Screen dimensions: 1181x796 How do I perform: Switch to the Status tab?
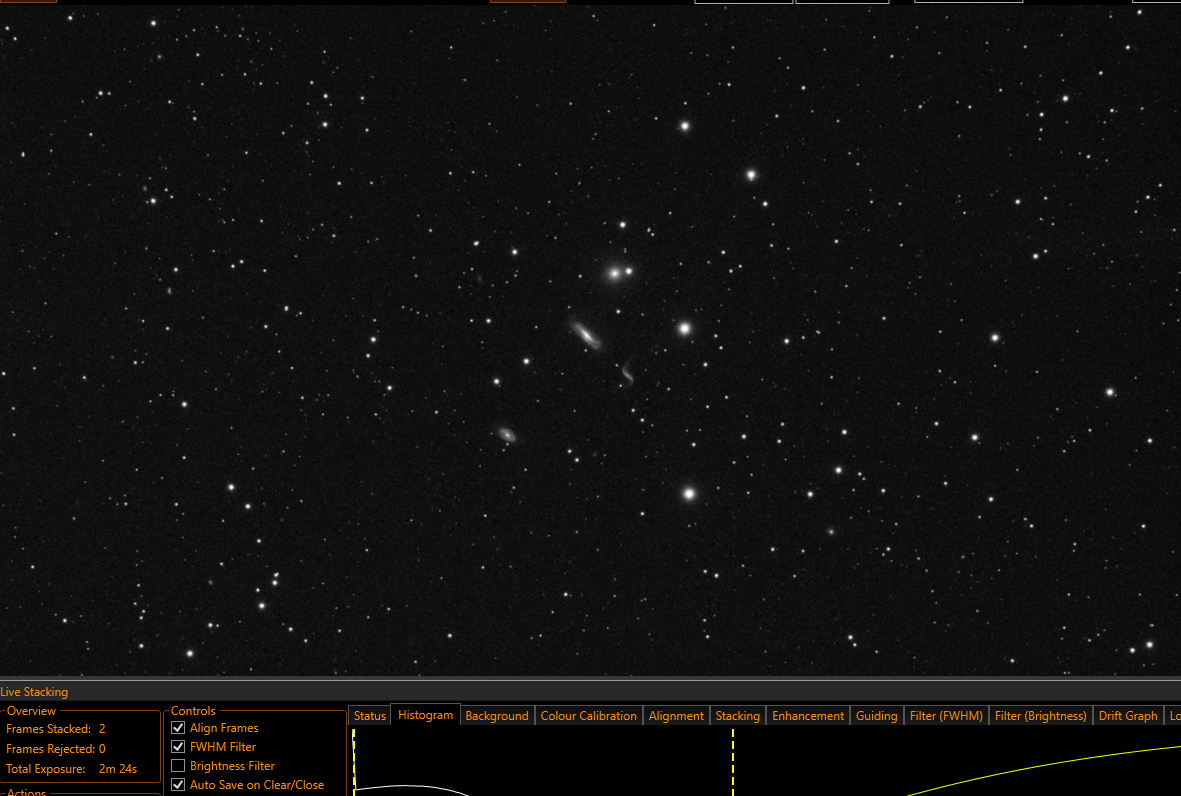pyautogui.click(x=370, y=715)
